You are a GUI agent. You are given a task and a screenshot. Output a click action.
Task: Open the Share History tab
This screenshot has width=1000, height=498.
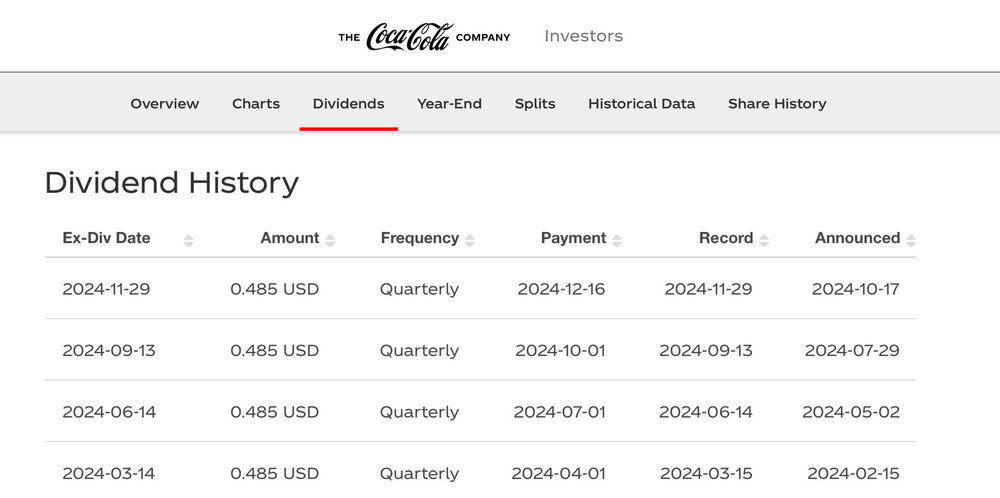(x=777, y=104)
